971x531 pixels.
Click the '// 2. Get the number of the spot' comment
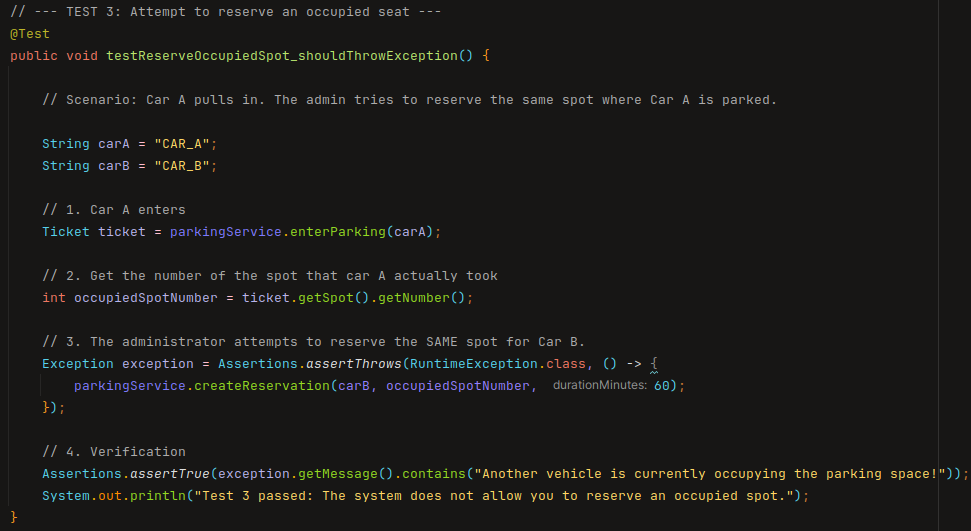click(x=270, y=276)
